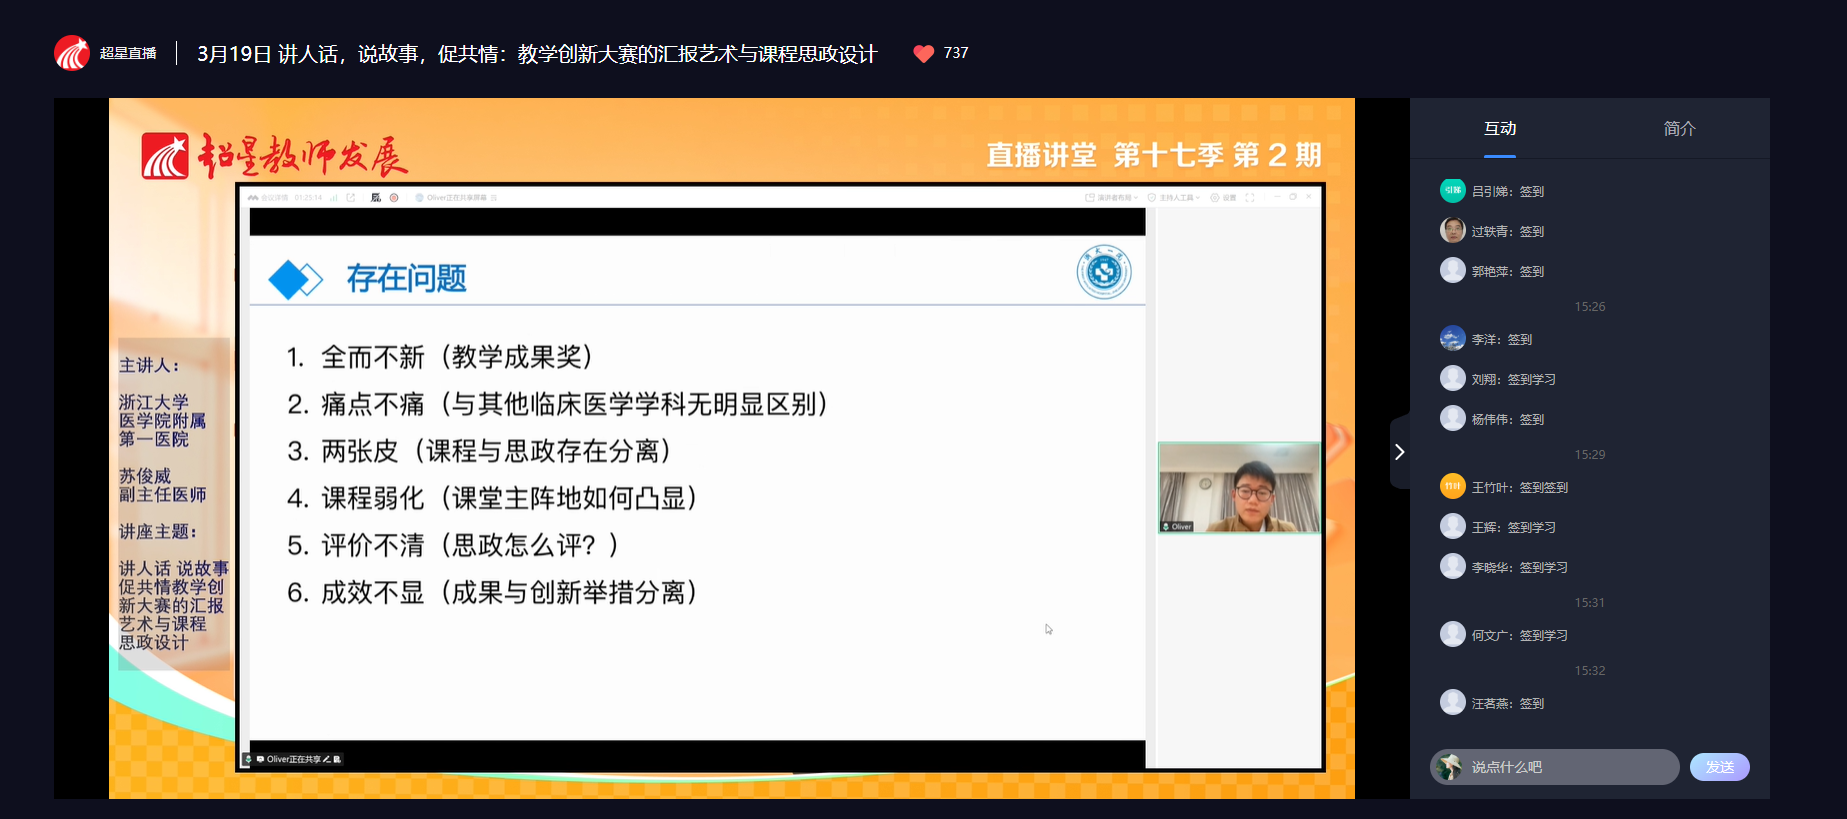This screenshot has width=1847, height=819.
Task: Like the stream with the heart icon
Action: tap(923, 53)
